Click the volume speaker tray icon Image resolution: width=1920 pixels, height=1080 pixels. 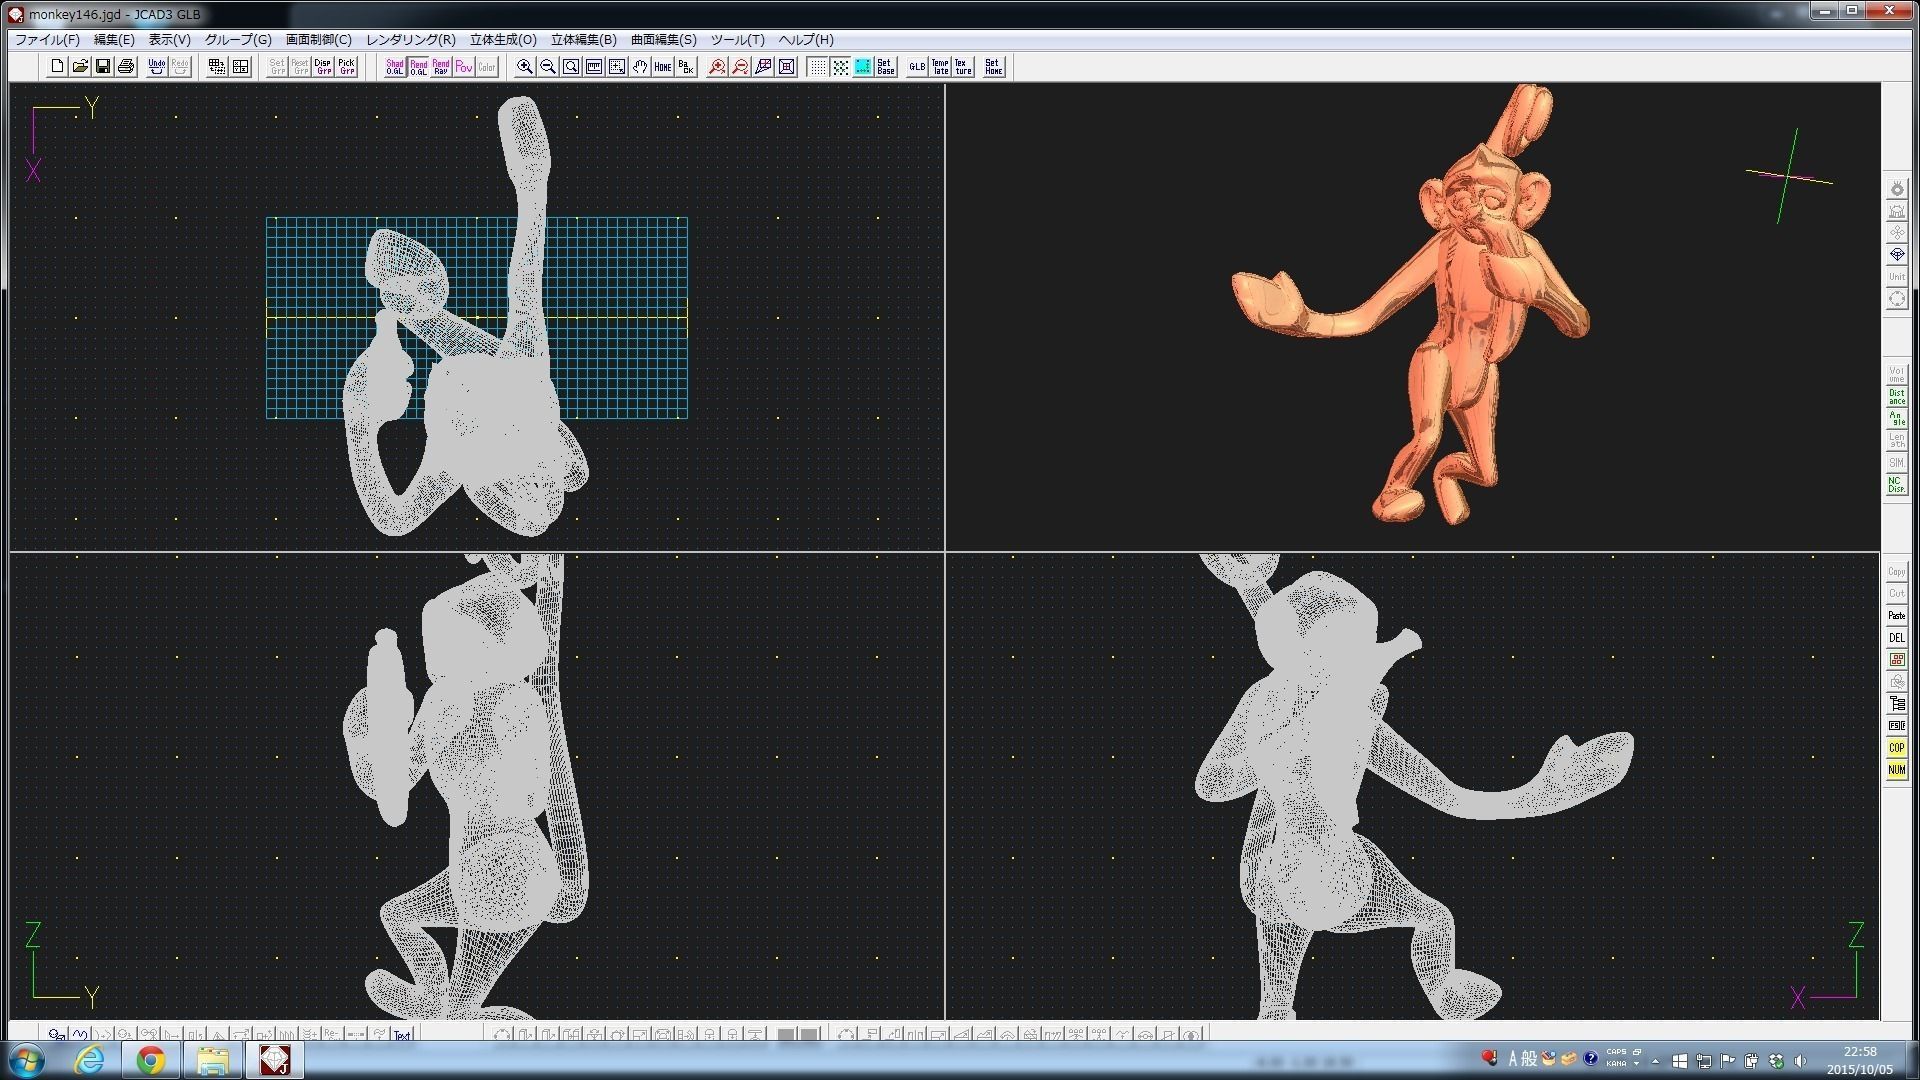click(1800, 1061)
